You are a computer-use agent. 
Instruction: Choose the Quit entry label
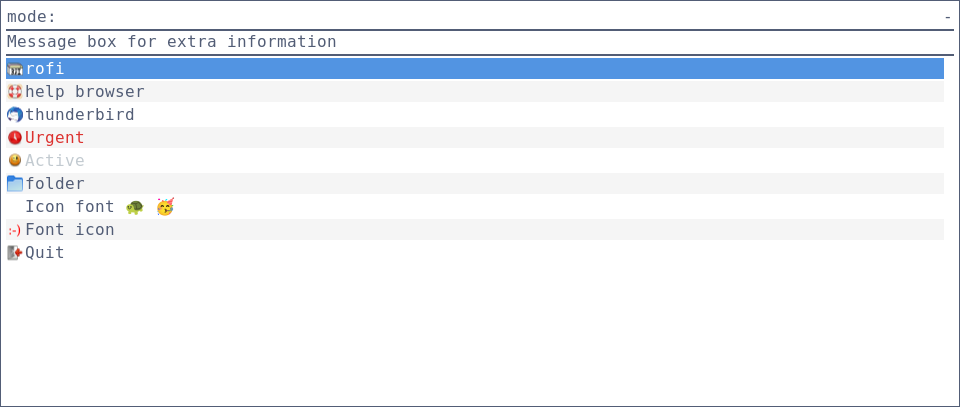pos(45,253)
